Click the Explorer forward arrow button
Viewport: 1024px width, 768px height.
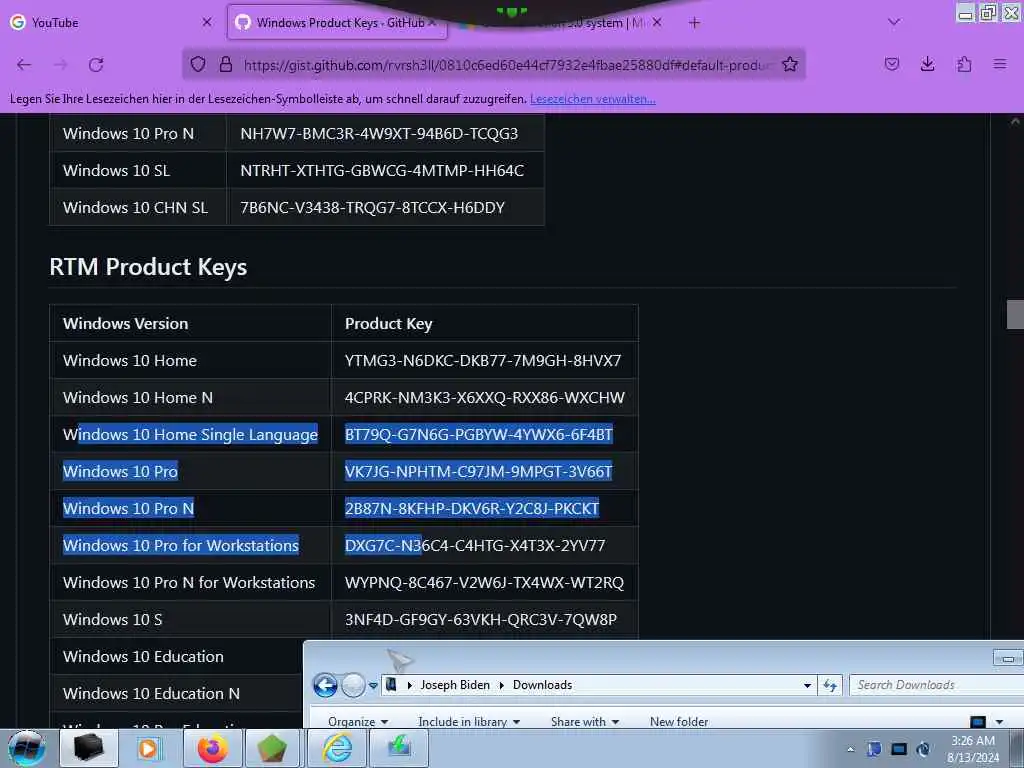click(x=353, y=685)
